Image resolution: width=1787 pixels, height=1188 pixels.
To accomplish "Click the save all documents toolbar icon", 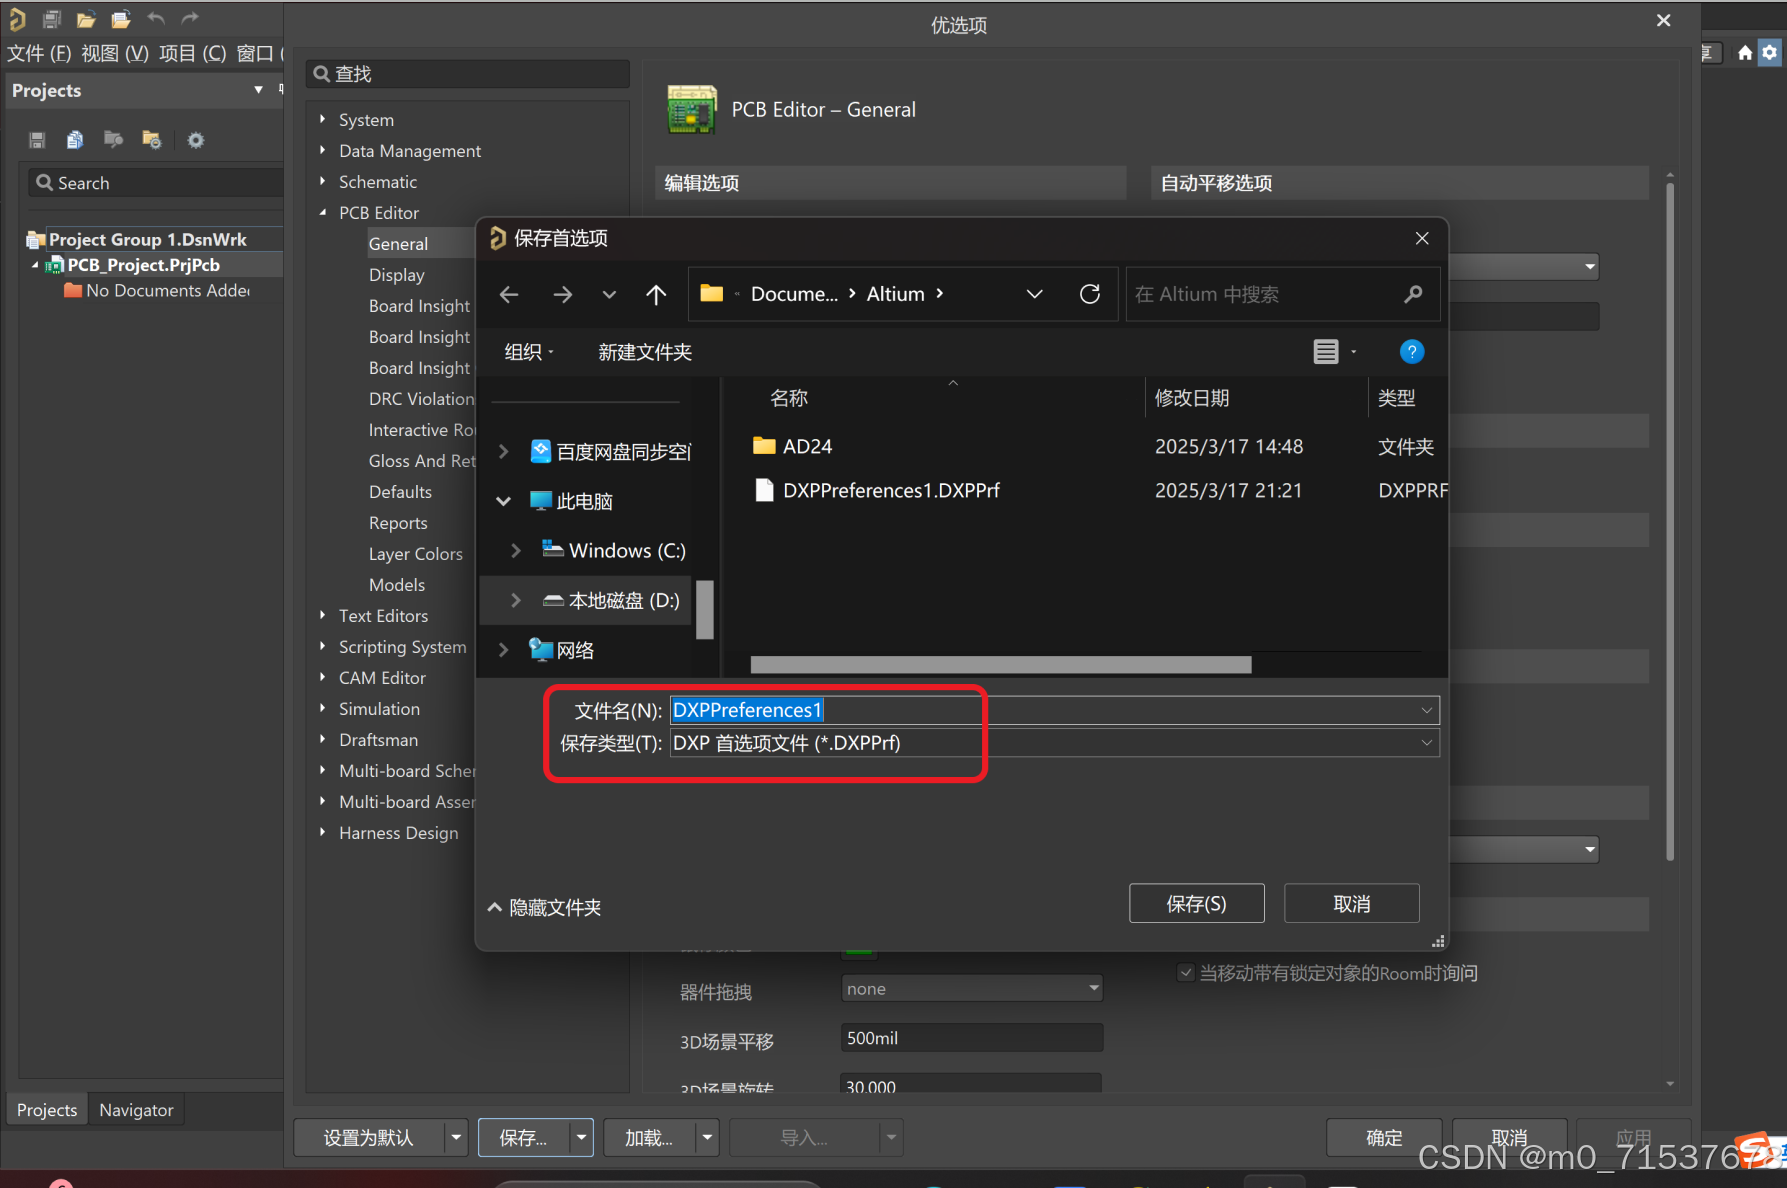I will coord(52,18).
